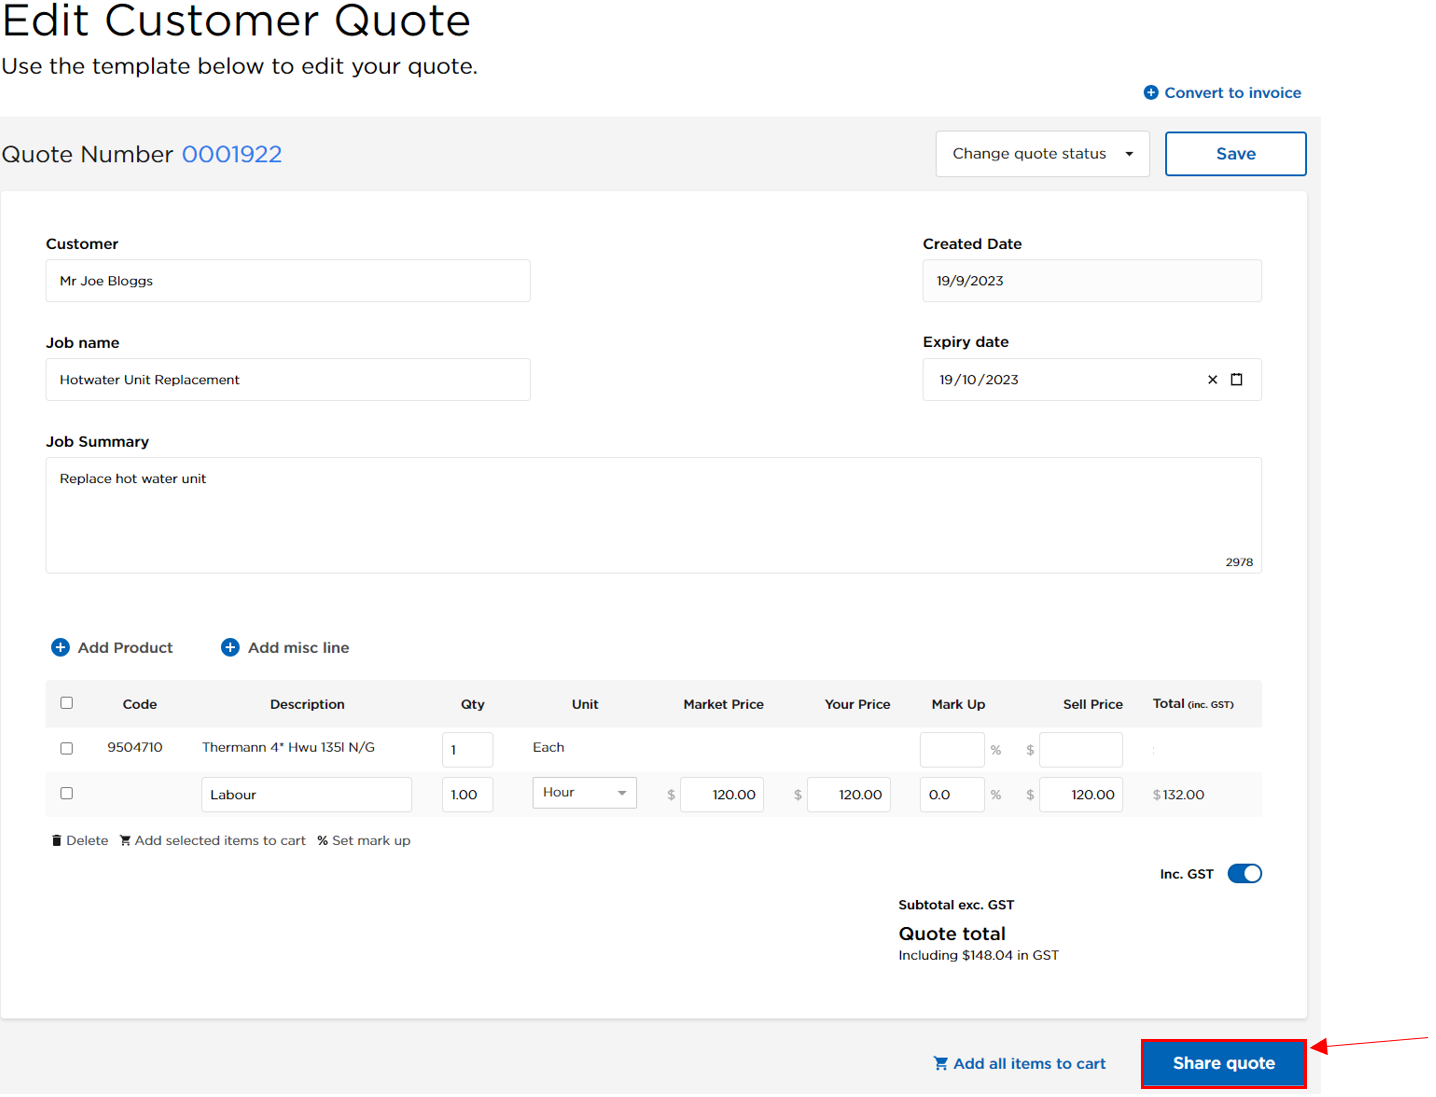Check the Thermann Hwu product row checkbox
The height and width of the screenshot is (1097, 1436).
tap(67, 748)
